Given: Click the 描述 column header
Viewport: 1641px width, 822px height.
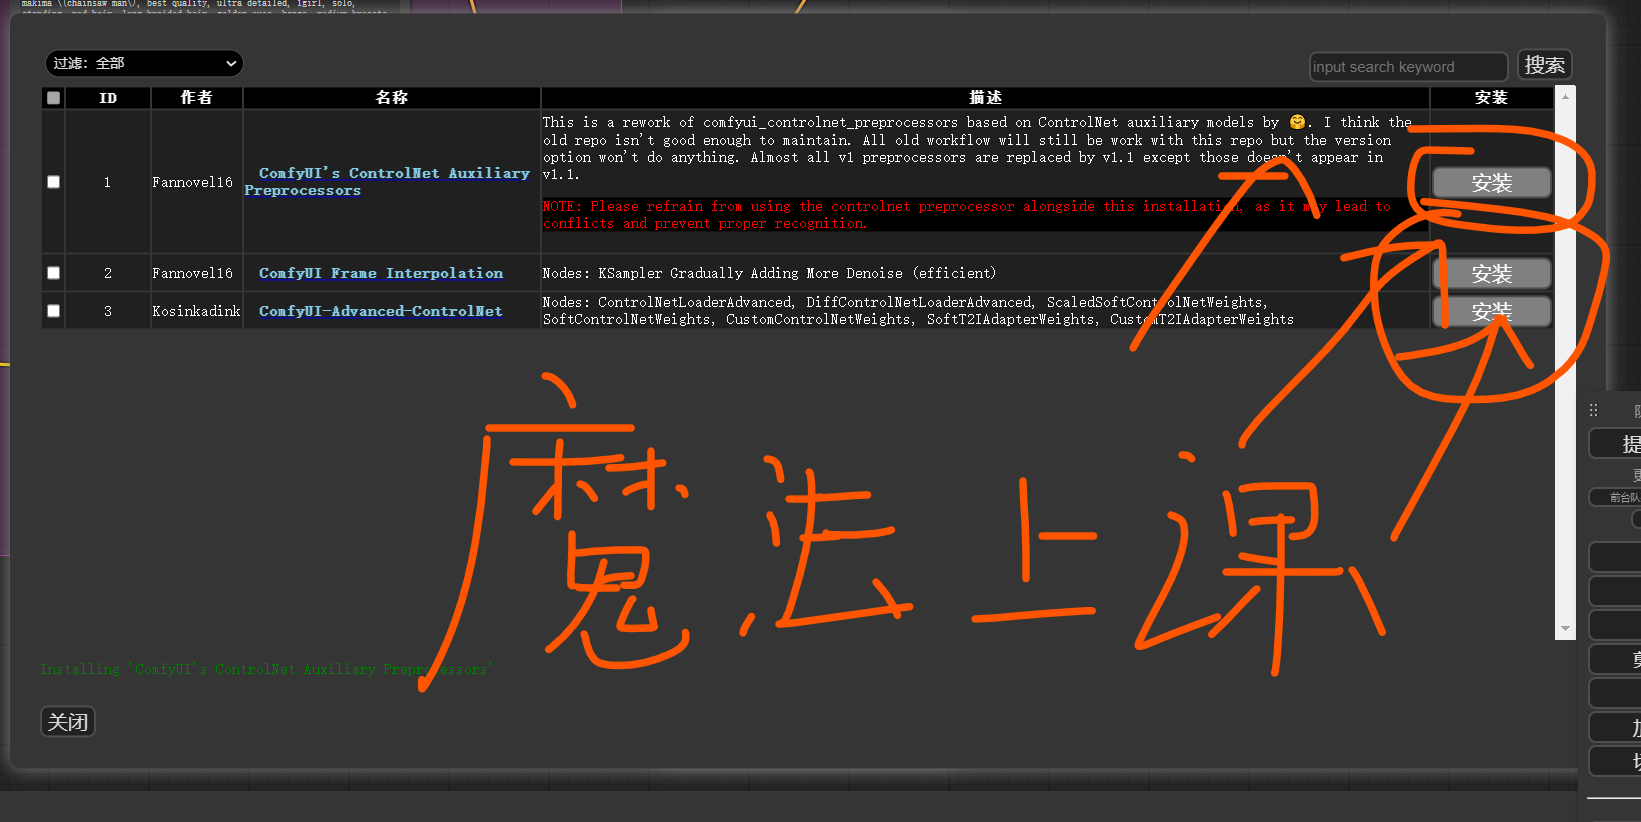Looking at the screenshot, I should click(985, 98).
